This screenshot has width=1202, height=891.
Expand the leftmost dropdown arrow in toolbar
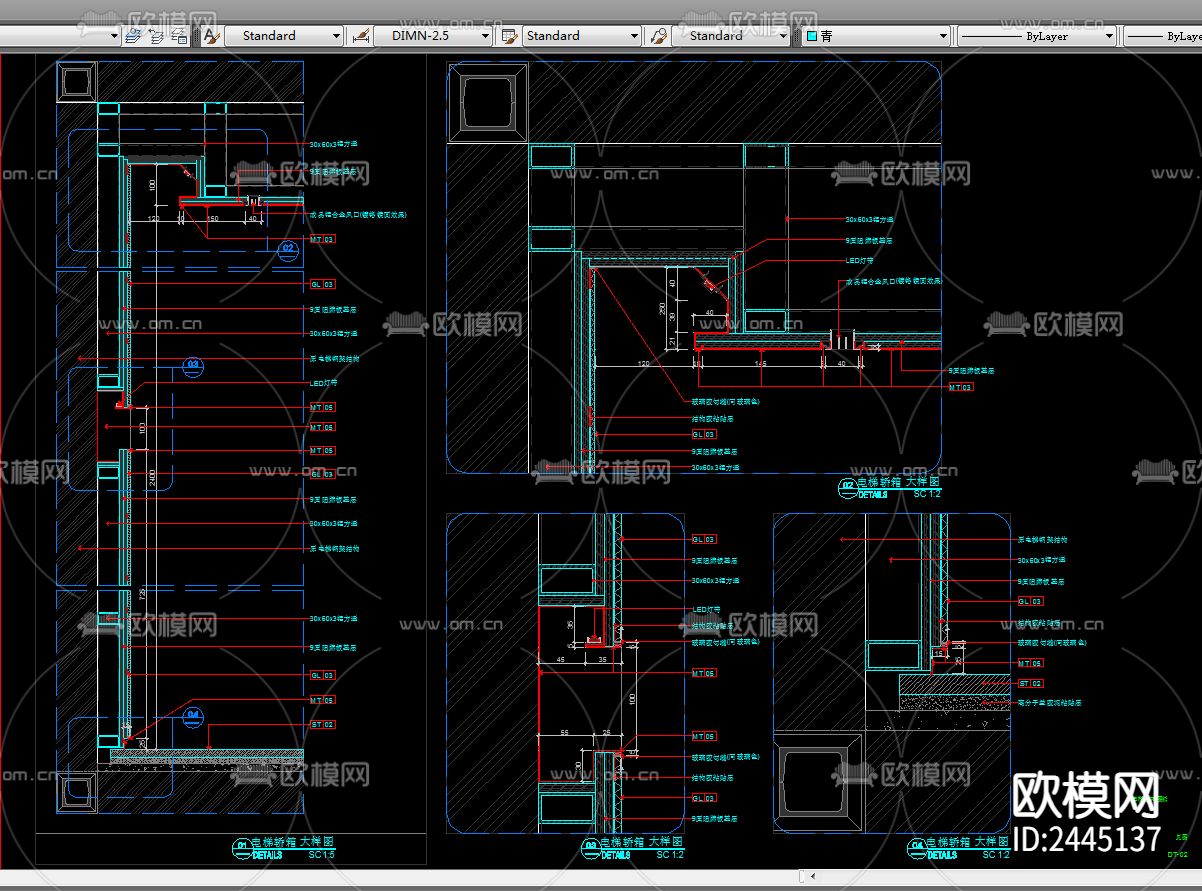point(113,36)
